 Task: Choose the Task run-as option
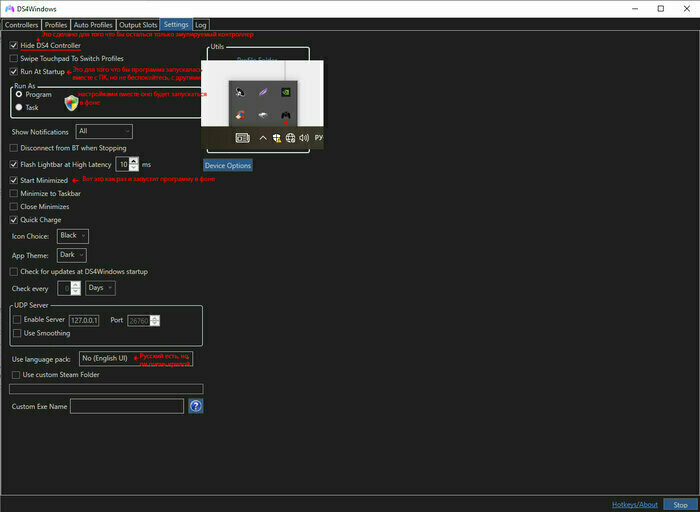[x=19, y=107]
